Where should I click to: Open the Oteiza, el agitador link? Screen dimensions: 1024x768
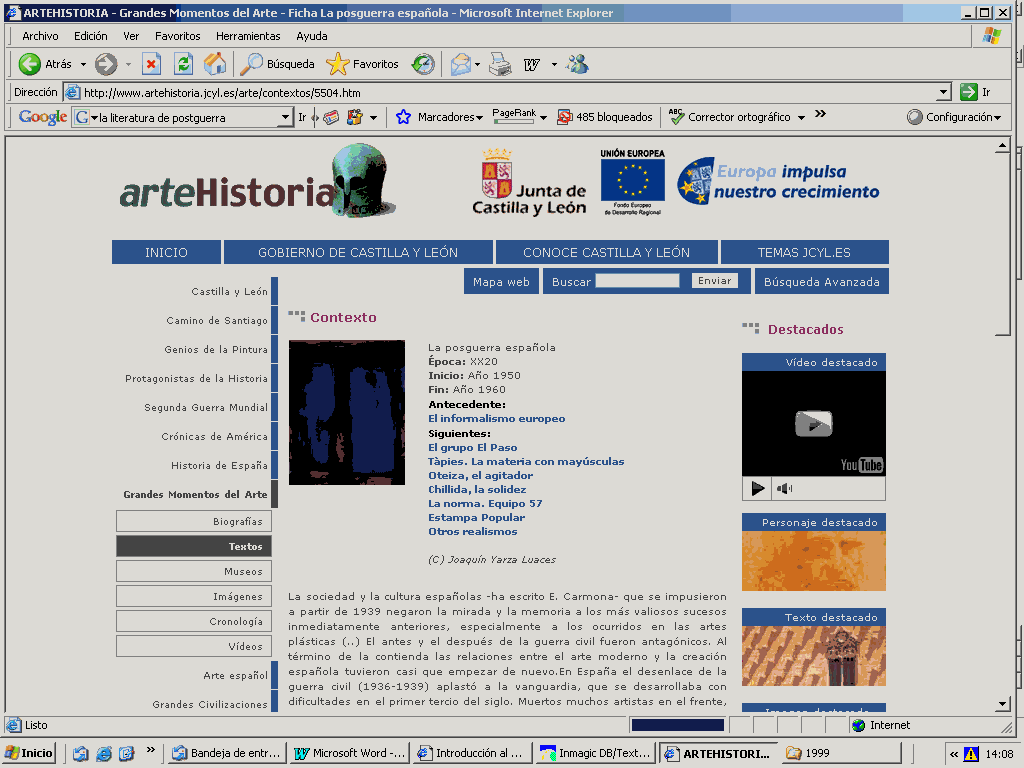tap(480, 475)
